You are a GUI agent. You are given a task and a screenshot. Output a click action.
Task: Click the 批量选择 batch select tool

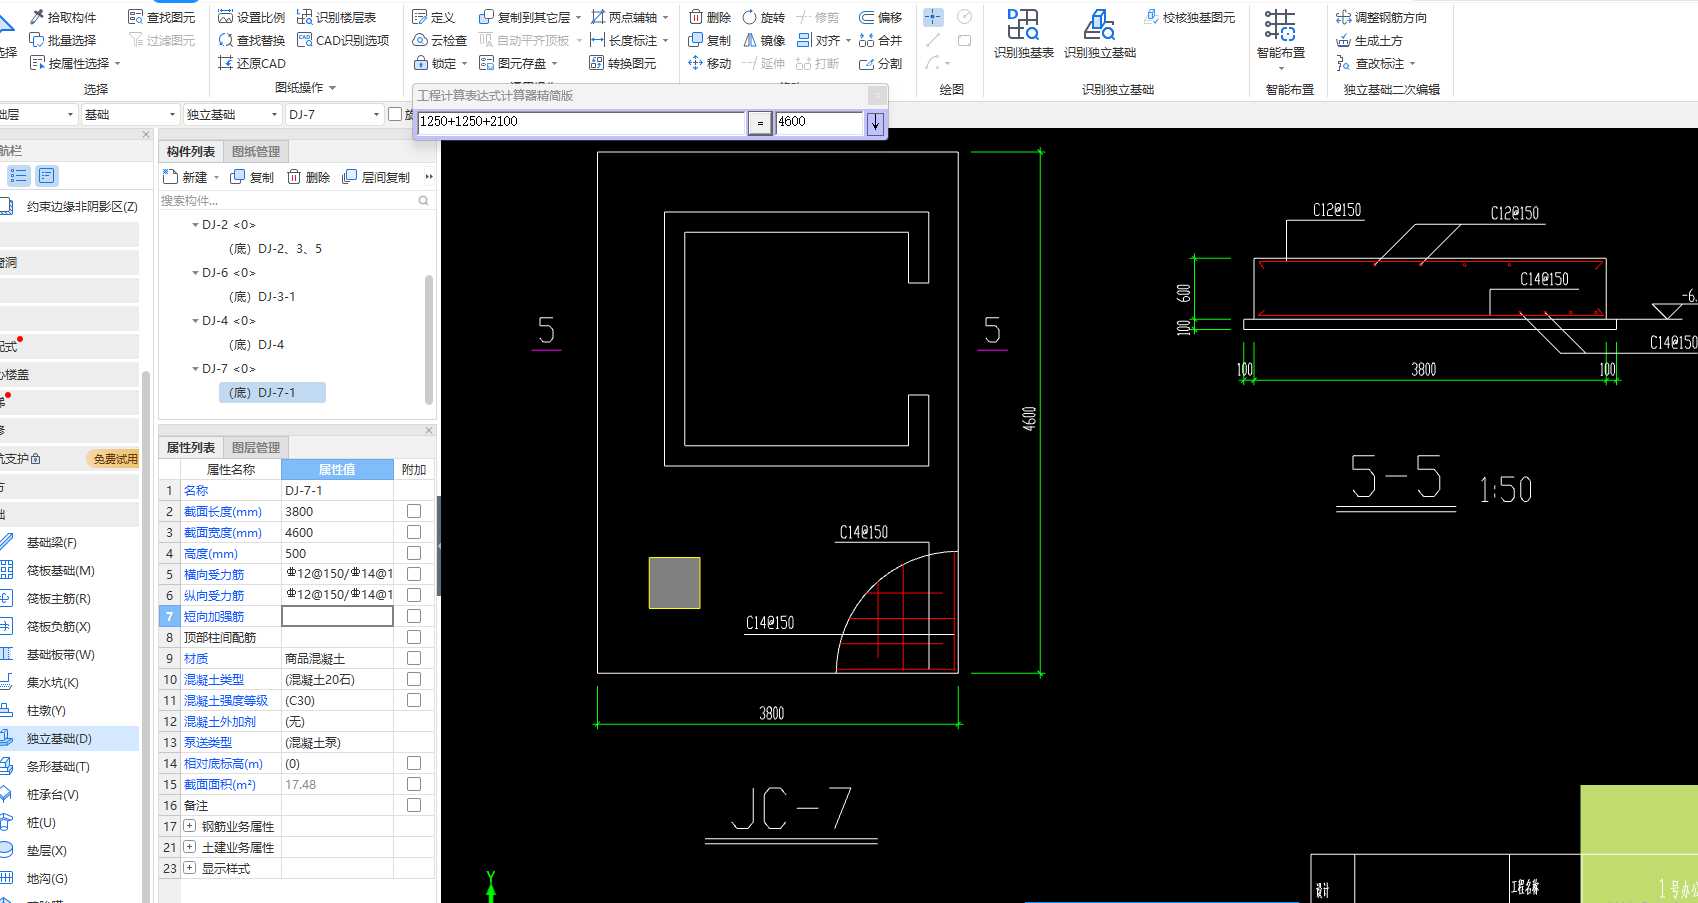tap(63, 40)
